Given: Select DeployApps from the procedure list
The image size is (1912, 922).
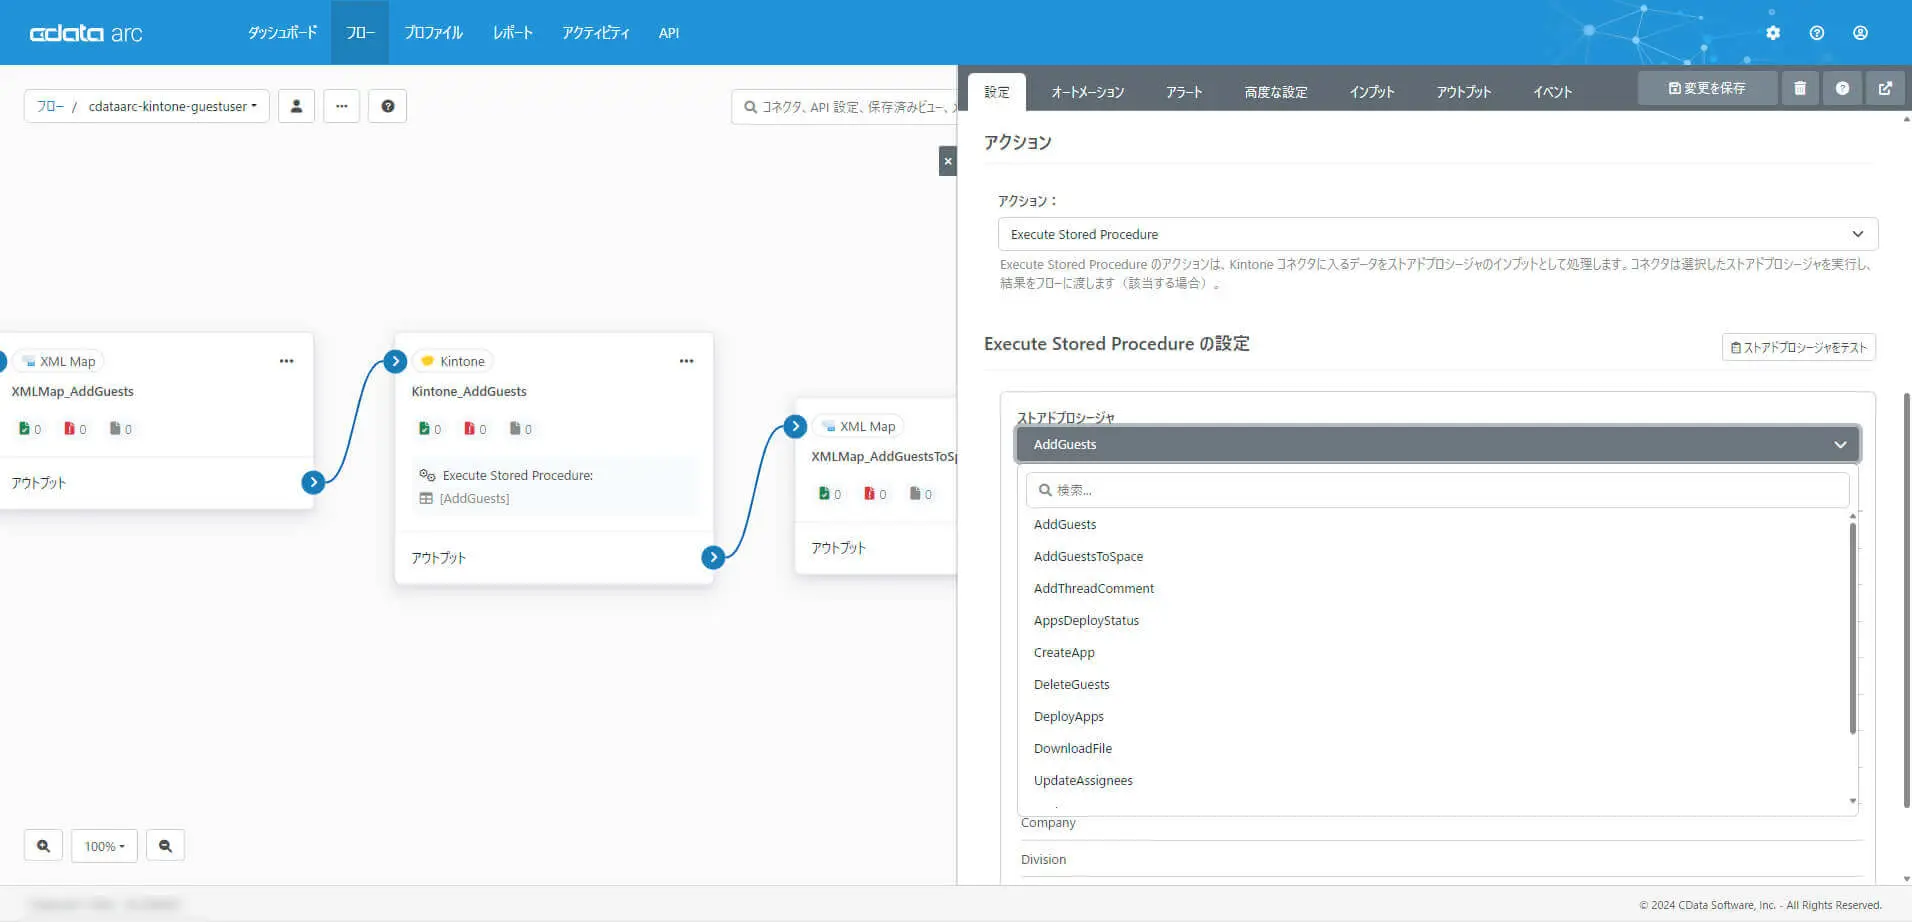Looking at the screenshot, I should point(1069,716).
